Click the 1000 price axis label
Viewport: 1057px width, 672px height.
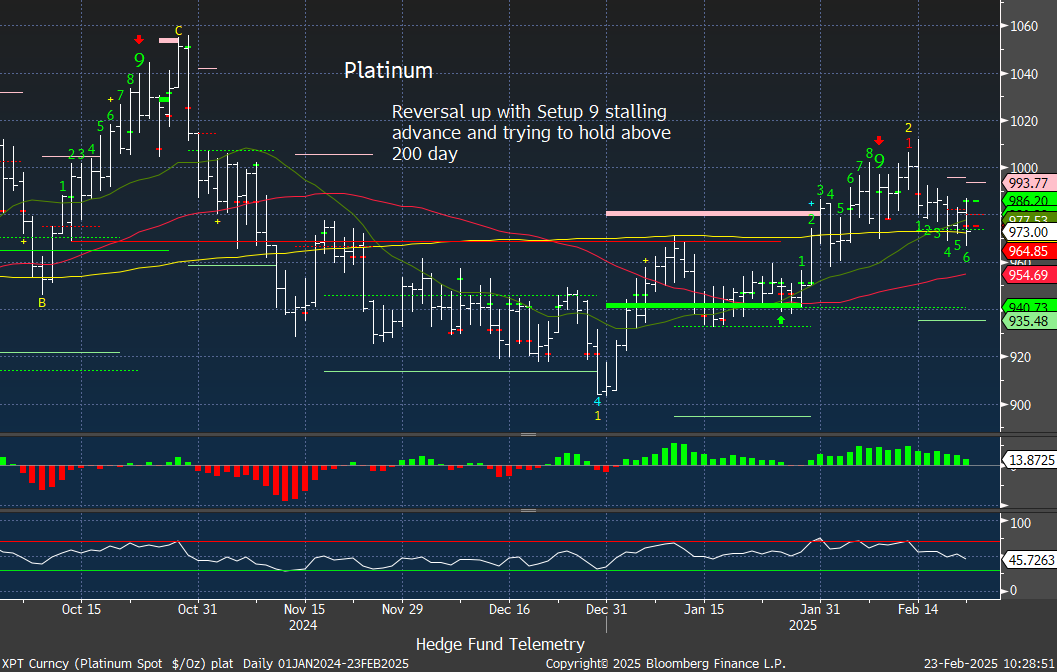click(1023, 169)
